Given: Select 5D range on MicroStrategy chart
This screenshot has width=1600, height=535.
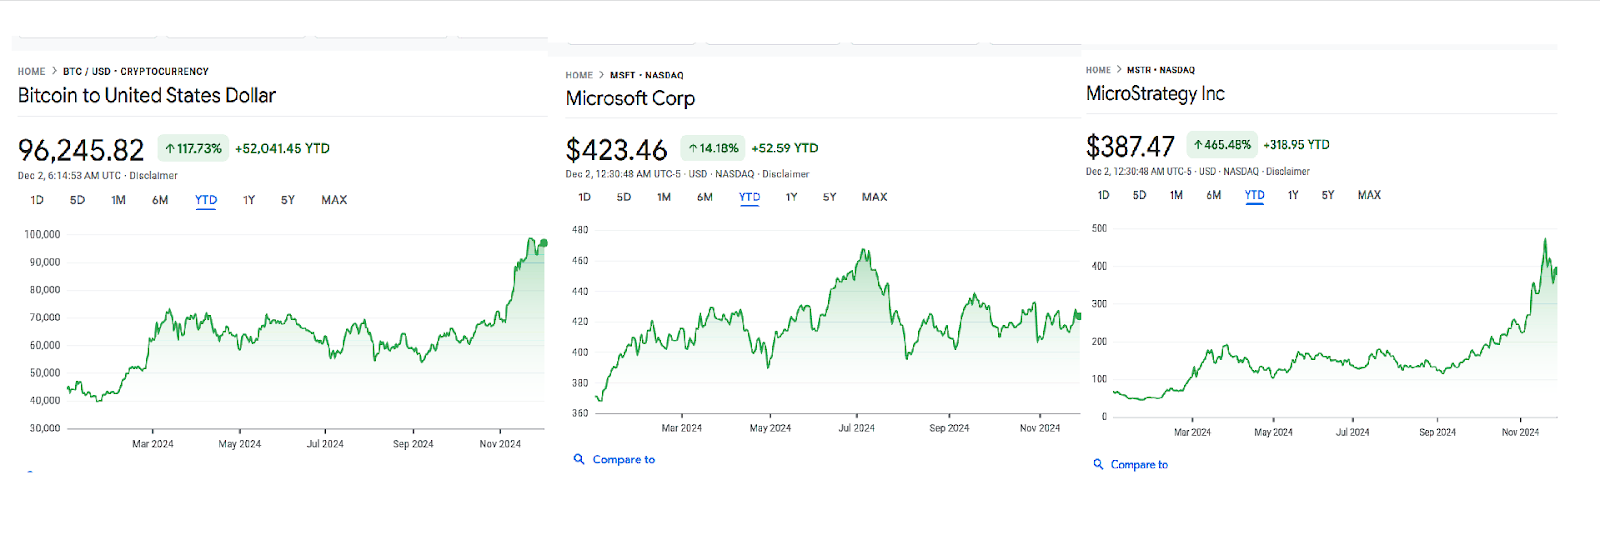Looking at the screenshot, I should [x=1139, y=195].
